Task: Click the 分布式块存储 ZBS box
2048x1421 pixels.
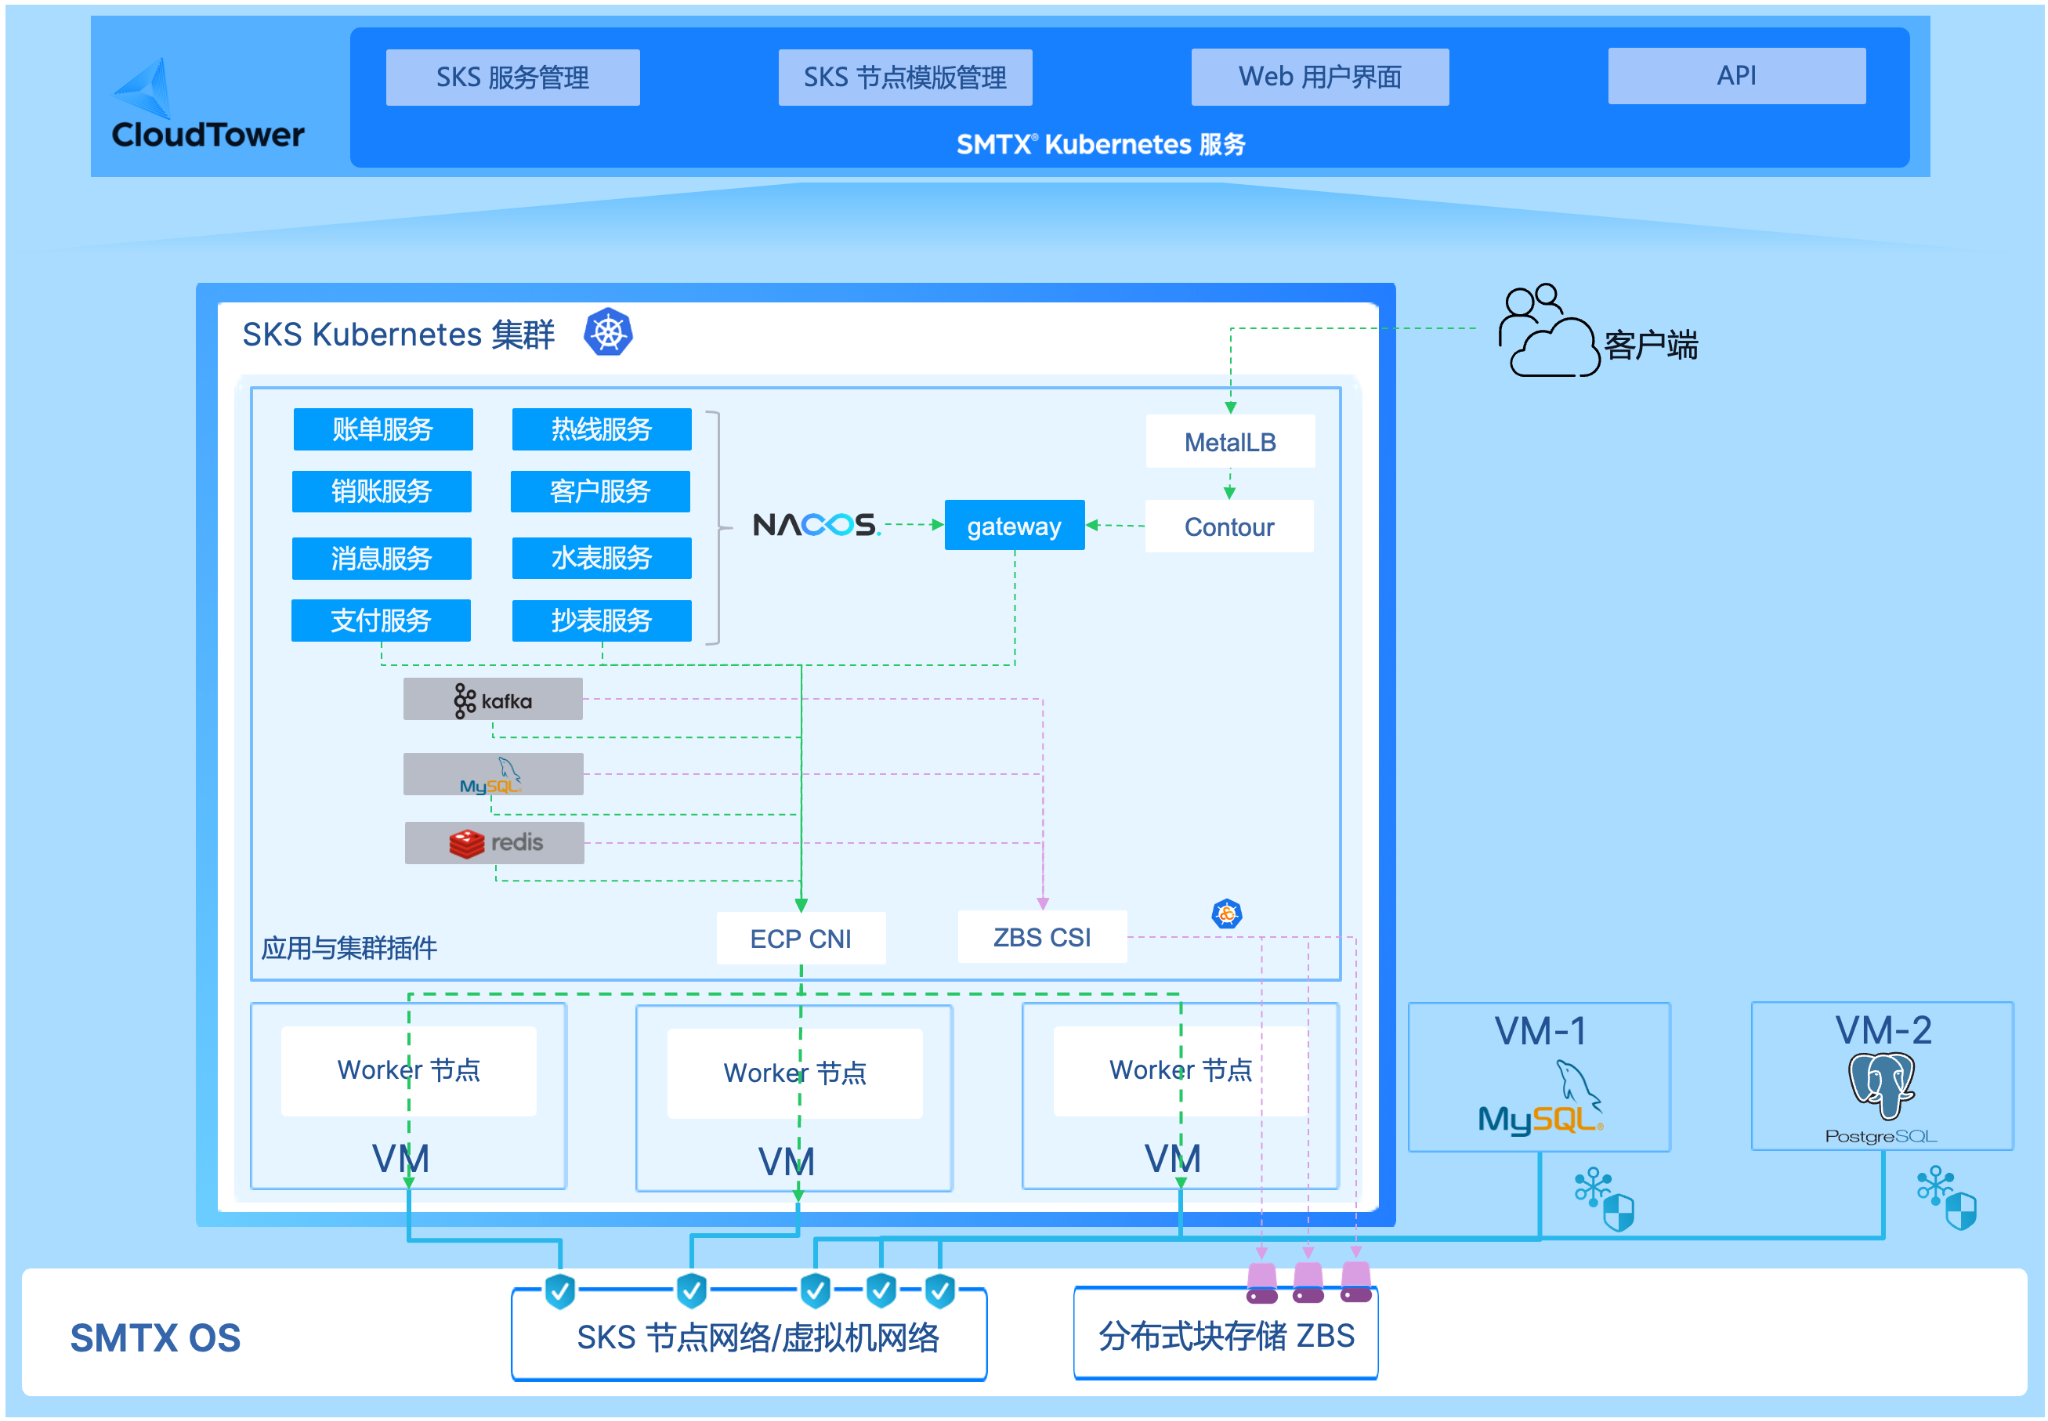Action: (1226, 1334)
